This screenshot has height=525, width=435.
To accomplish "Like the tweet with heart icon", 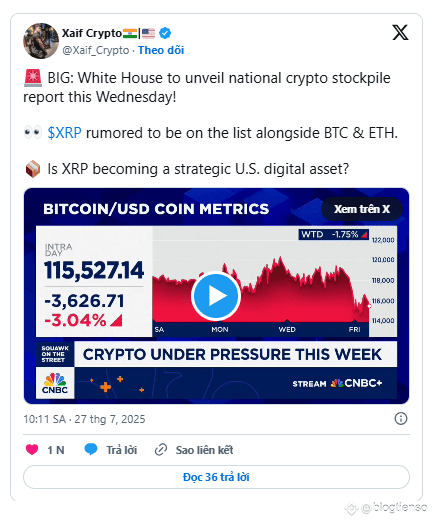I will (x=32, y=449).
